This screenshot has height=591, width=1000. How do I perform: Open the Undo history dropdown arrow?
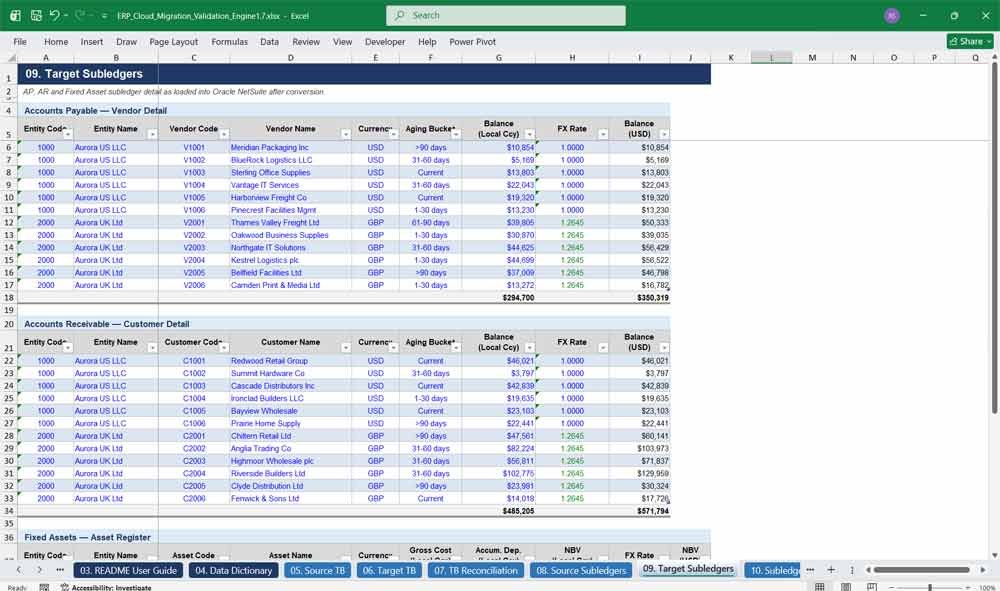pyautogui.click(x=66, y=16)
